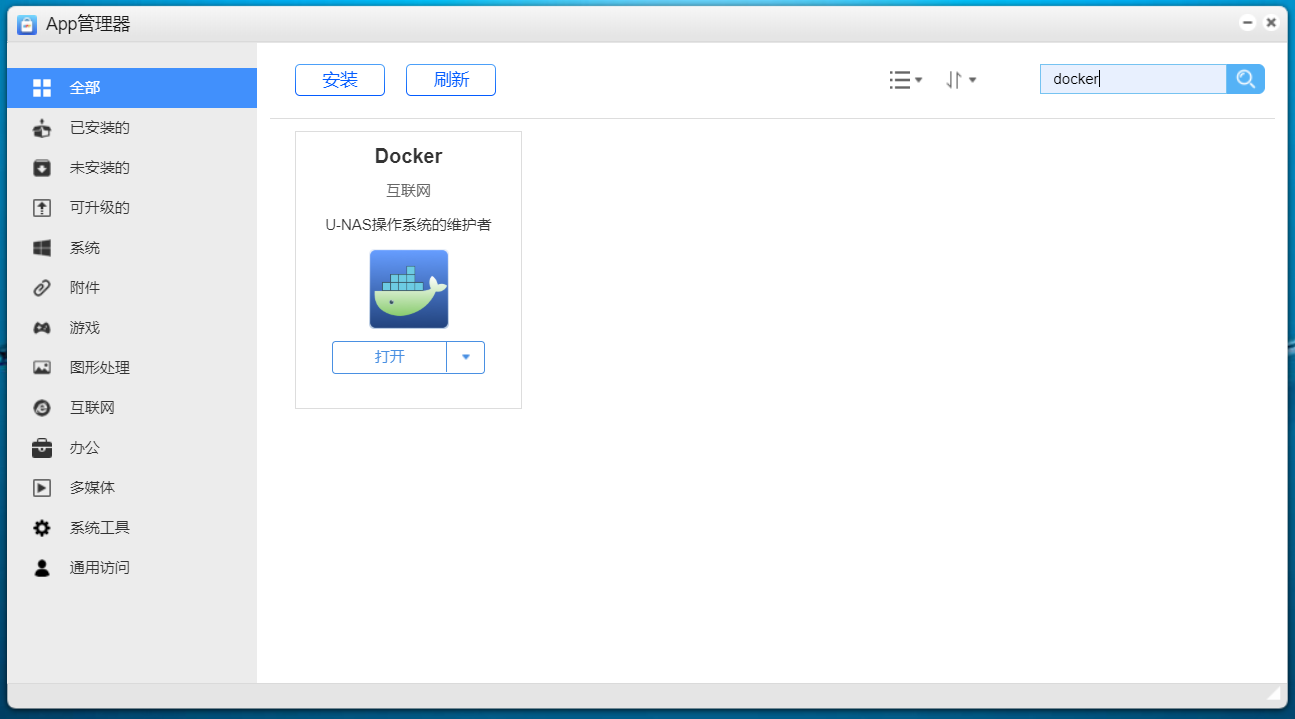The height and width of the screenshot is (719, 1295).
Task: Click the search field containing docker
Action: pyautogui.click(x=1132, y=79)
